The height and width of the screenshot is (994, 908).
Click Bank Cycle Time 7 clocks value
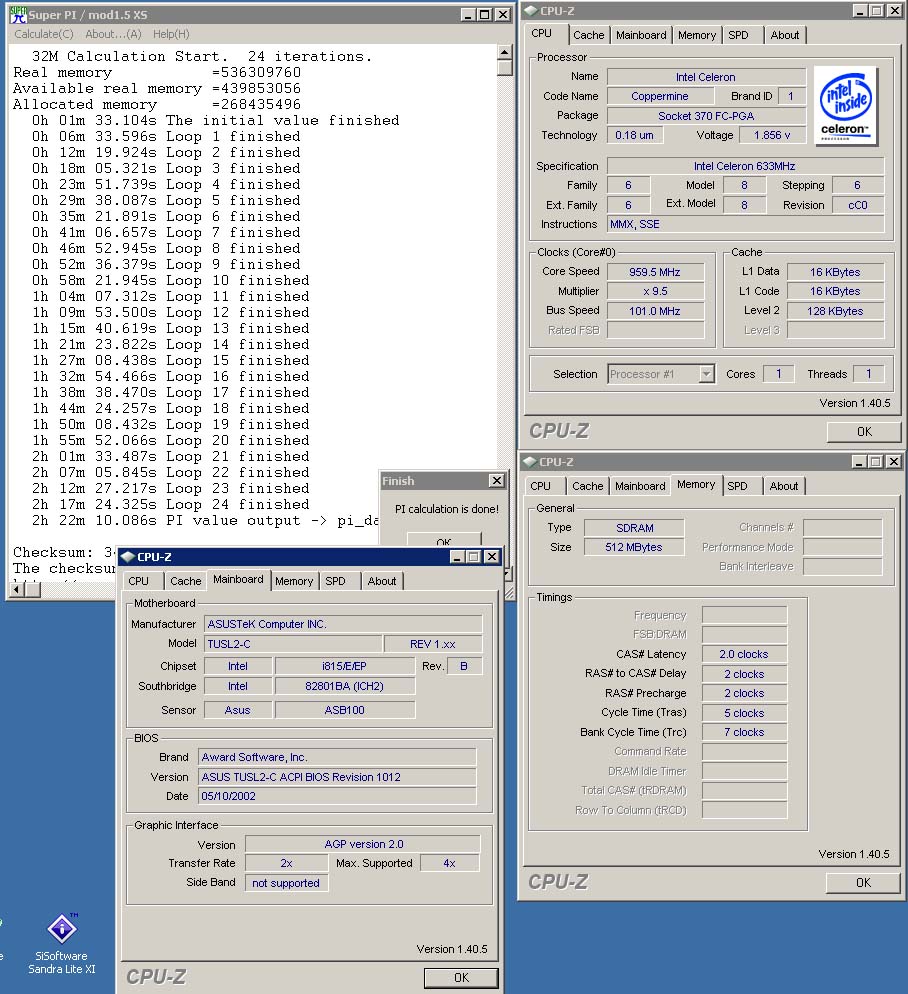pyautogui.click(x=744, y=732)
